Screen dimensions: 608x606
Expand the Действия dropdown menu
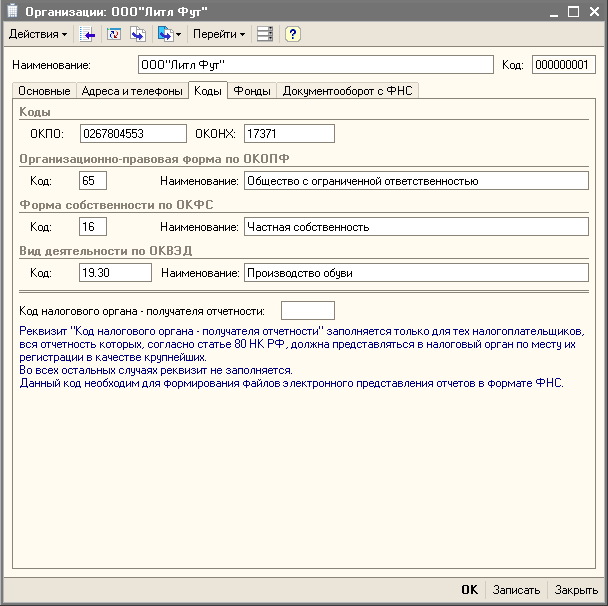tap(38, 34)
